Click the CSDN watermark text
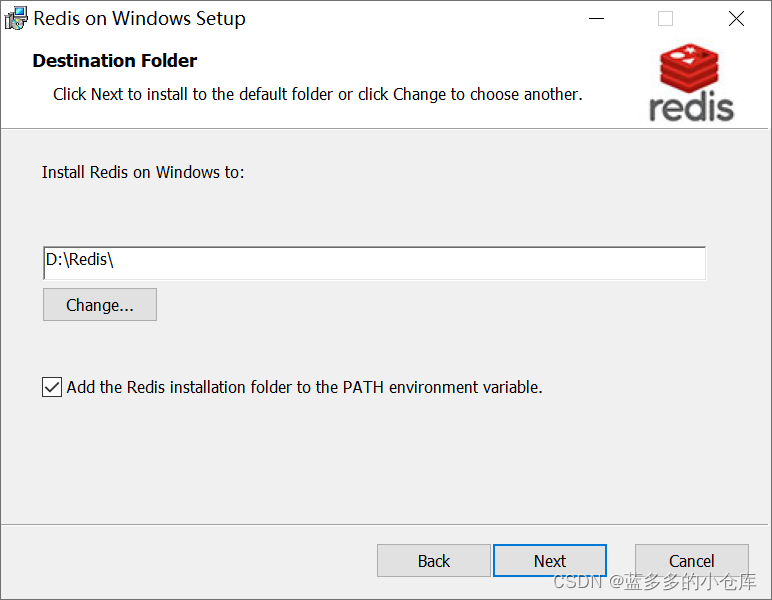The width and height of the screenshot is (772, 600). point(577,582)
